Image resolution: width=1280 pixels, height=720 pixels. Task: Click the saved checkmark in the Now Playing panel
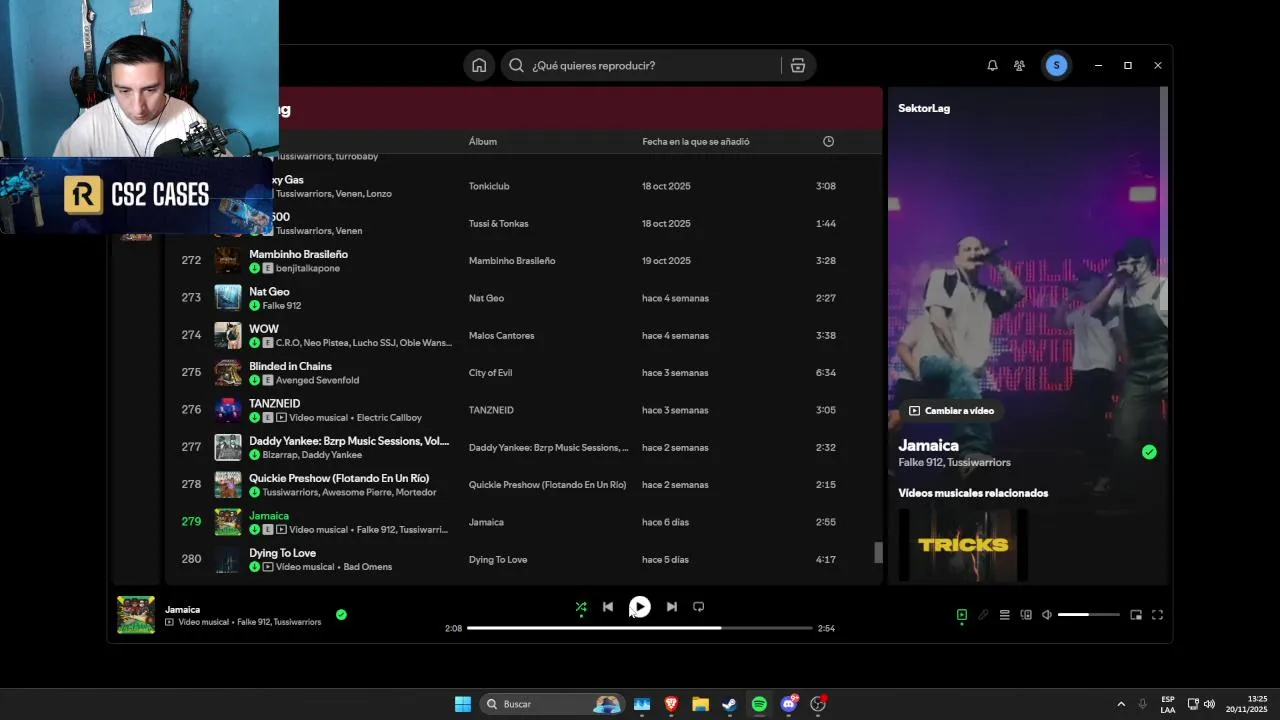tap(1149, 452)
